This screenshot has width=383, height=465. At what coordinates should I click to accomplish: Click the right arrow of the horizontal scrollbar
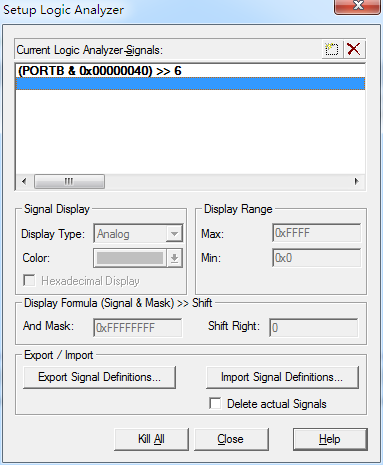tap(357, 181)
